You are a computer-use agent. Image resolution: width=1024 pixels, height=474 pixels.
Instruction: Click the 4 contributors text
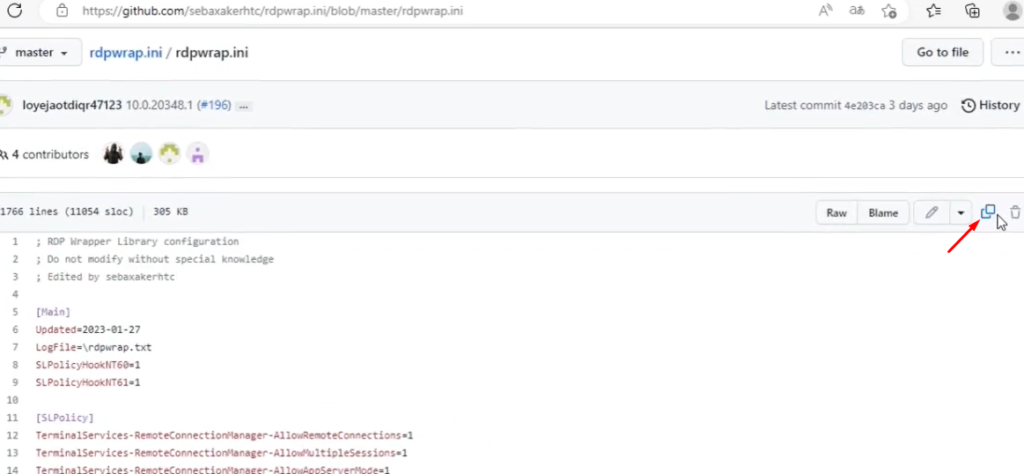pyautogui.click(x=50, y=155)
